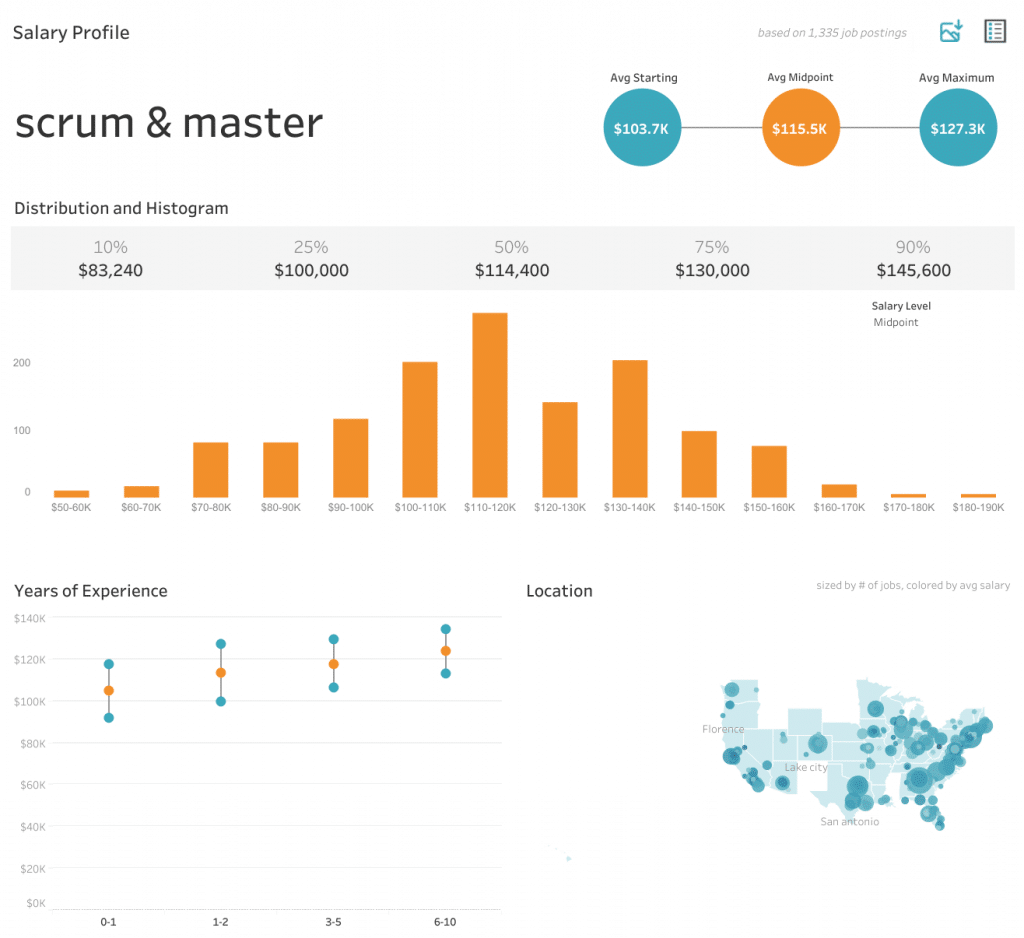Screen dimensions: 1024x938
Task: Click the top maximum dot for 6-10 years
Action: coord(445,630)
